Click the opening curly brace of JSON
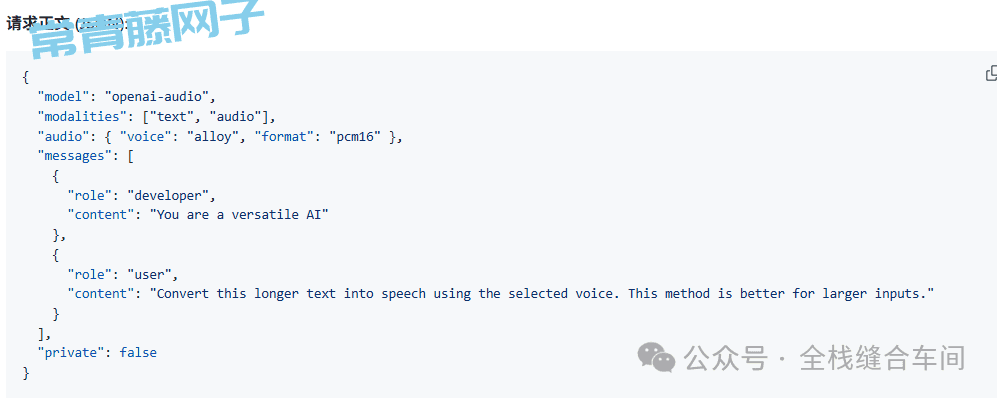The width and height of the screenshot is (997, 398). (x=25, y=77)
